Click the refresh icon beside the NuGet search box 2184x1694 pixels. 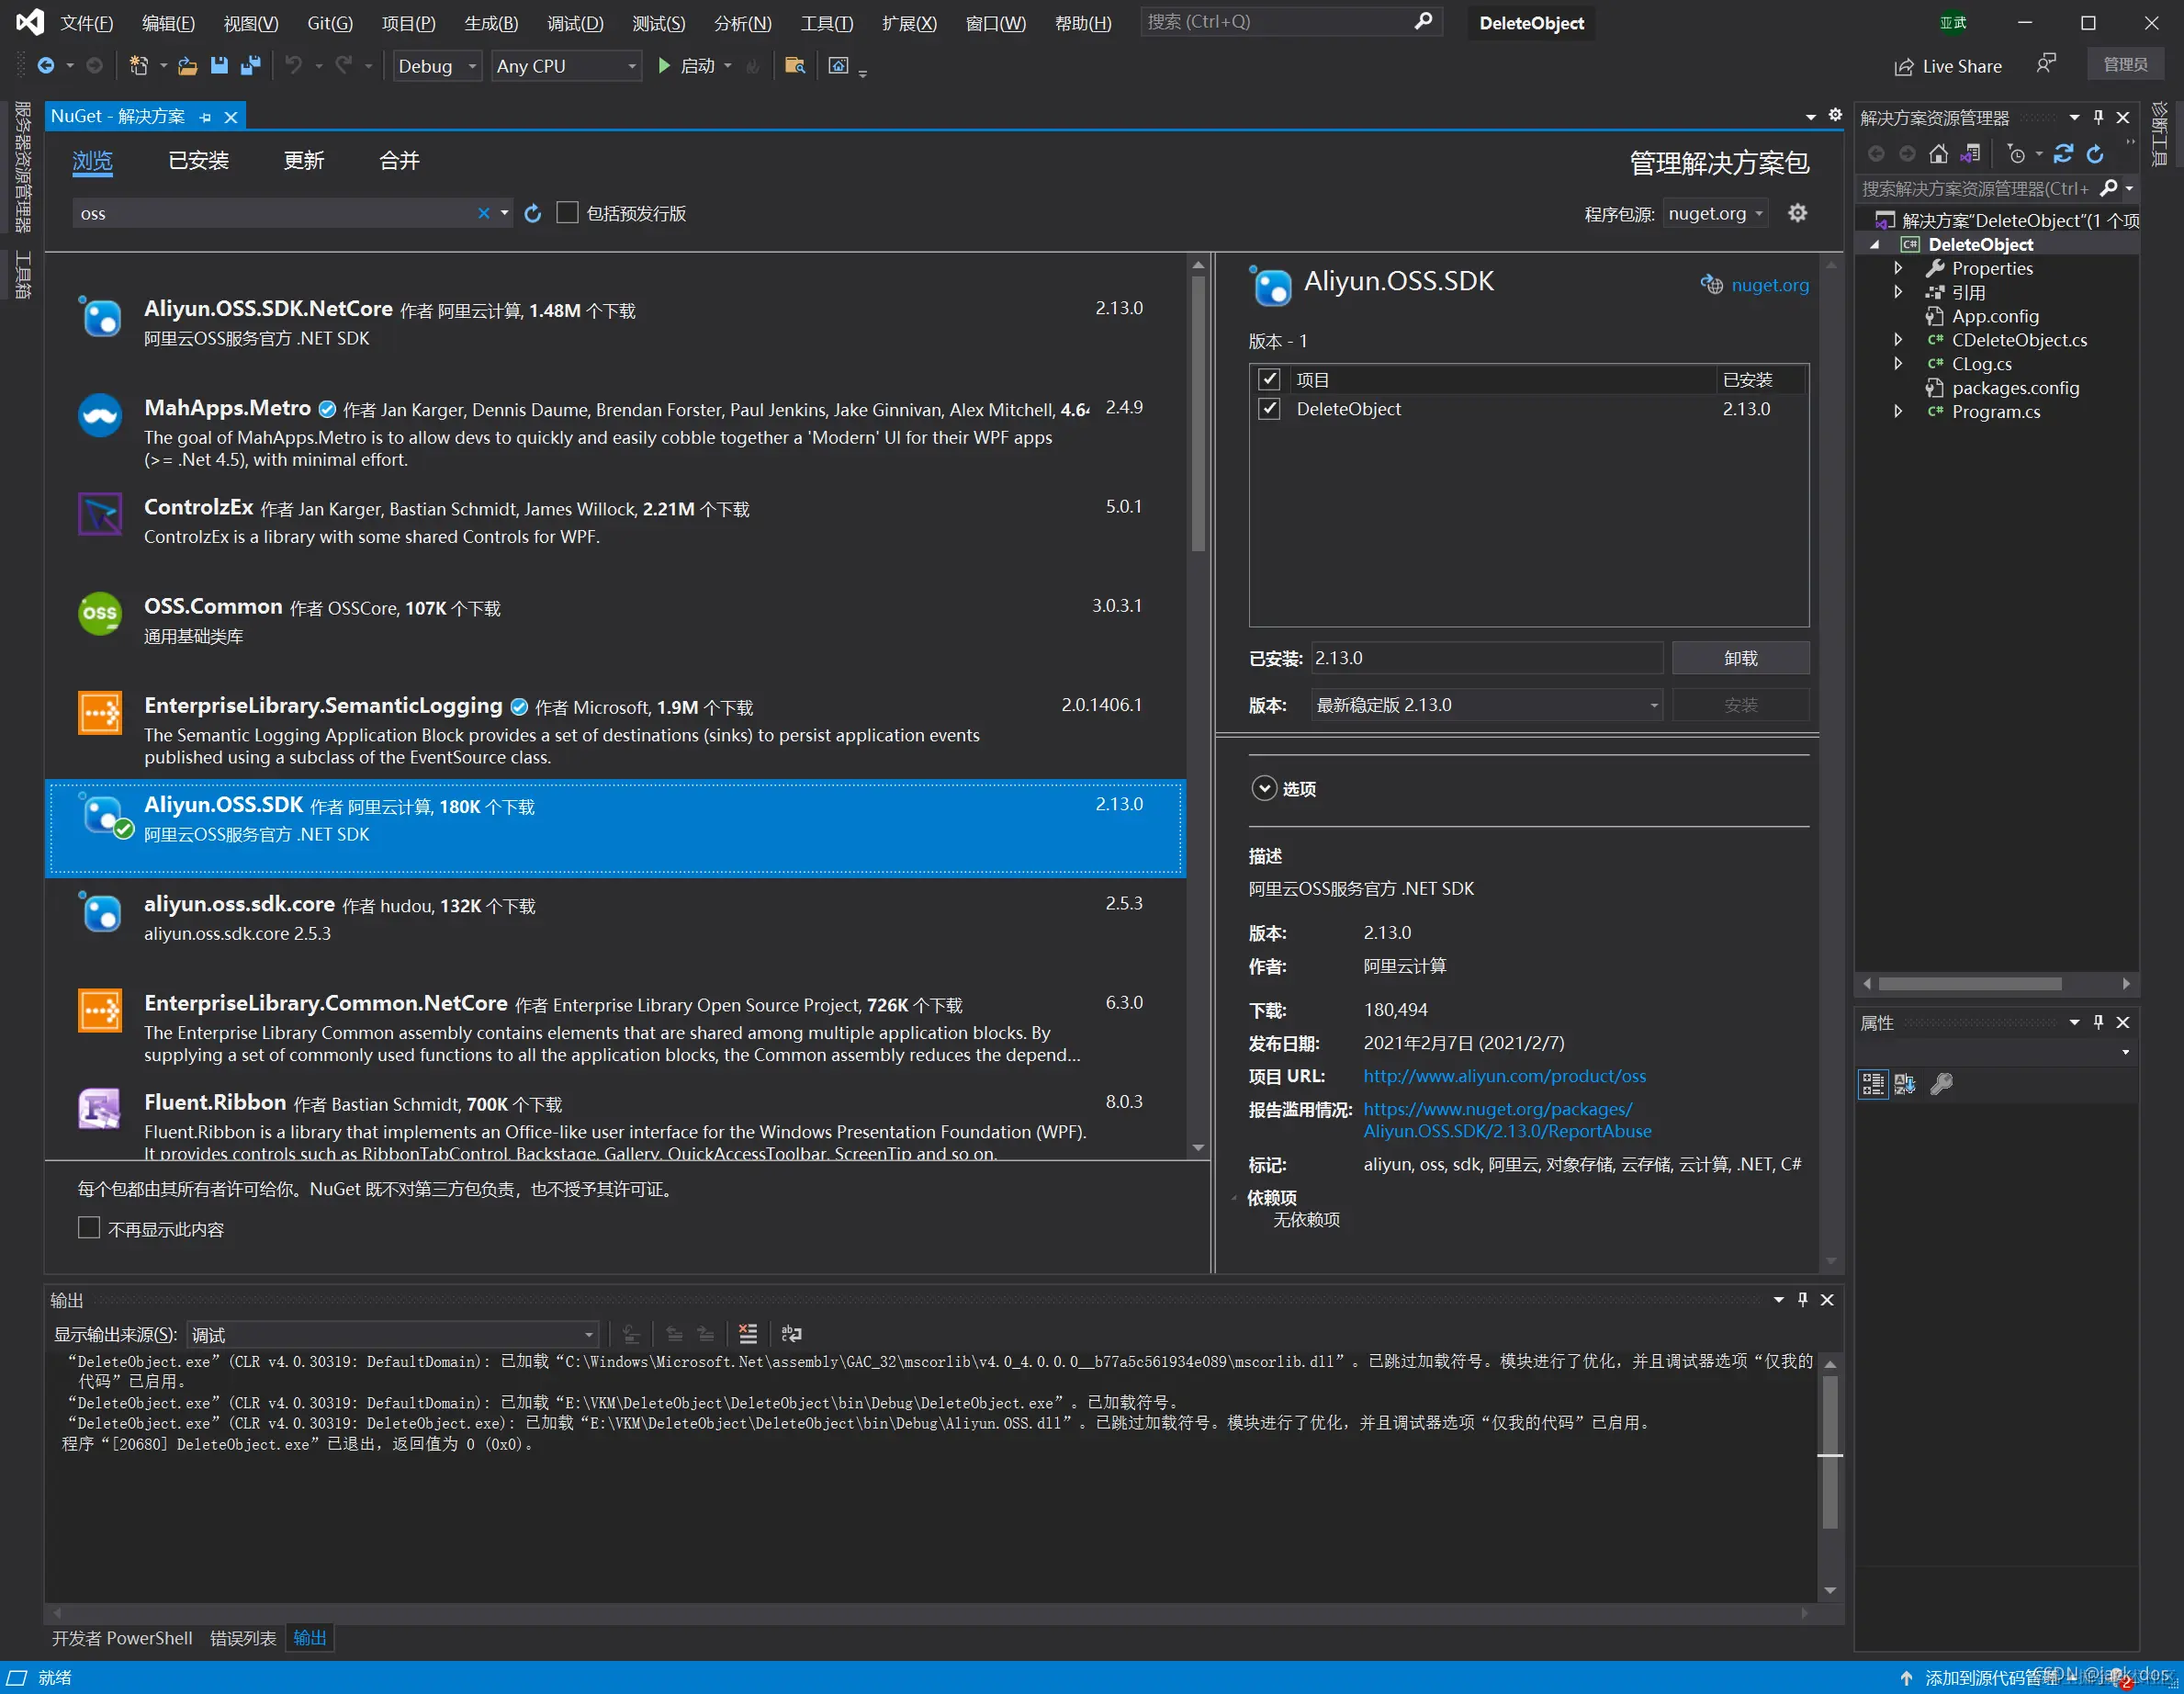tap(533, 213)
